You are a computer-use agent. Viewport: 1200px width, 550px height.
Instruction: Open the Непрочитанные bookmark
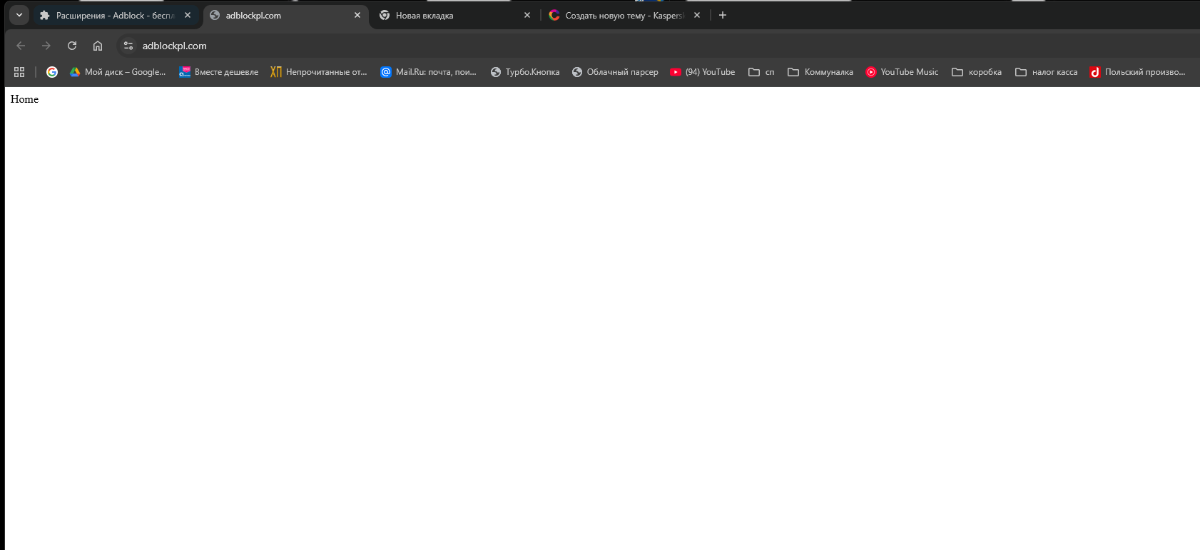click(318, 72)
